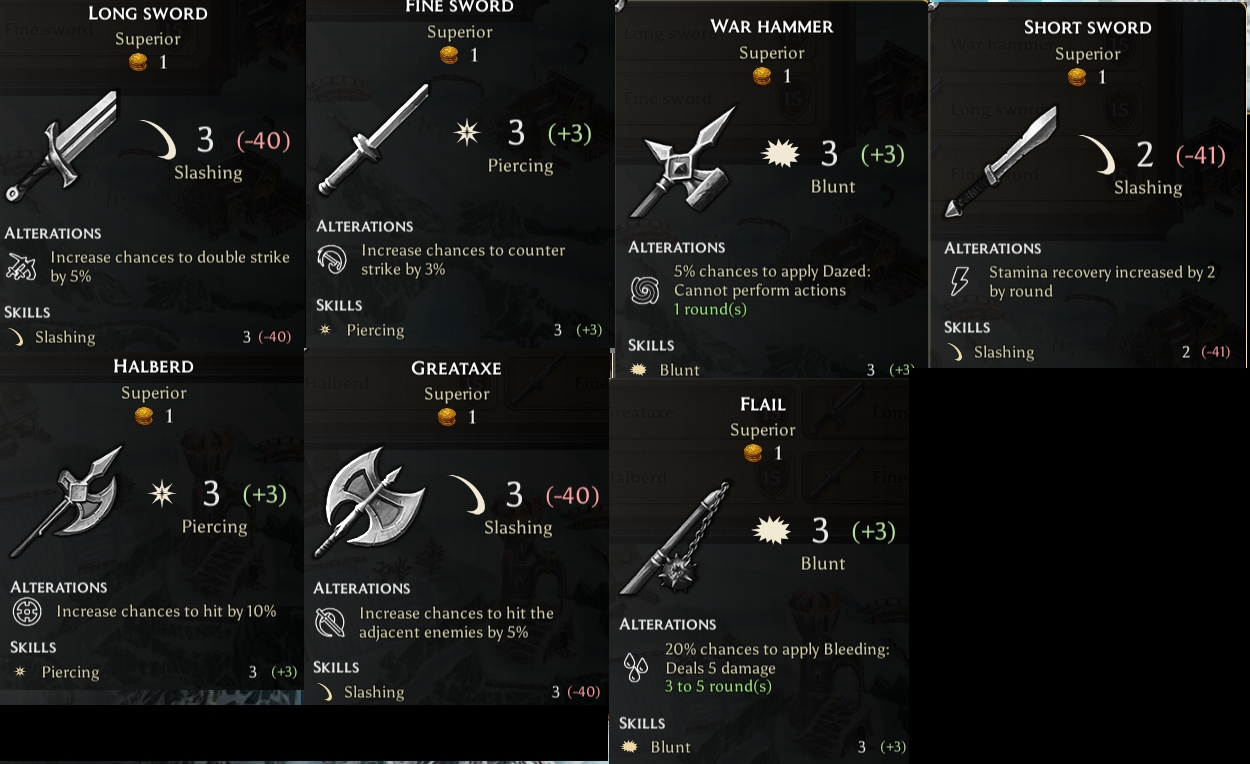Click the Long sword weapon image
The width and height of the screenshot is (1250, 764).
(x=61, y=145)
